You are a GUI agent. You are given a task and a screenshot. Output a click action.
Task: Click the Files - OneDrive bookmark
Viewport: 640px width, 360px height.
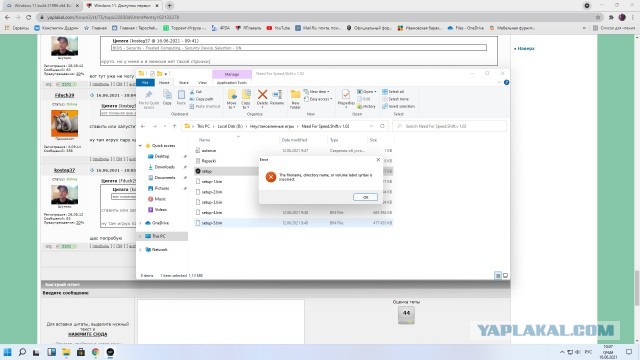pos(465,28)
